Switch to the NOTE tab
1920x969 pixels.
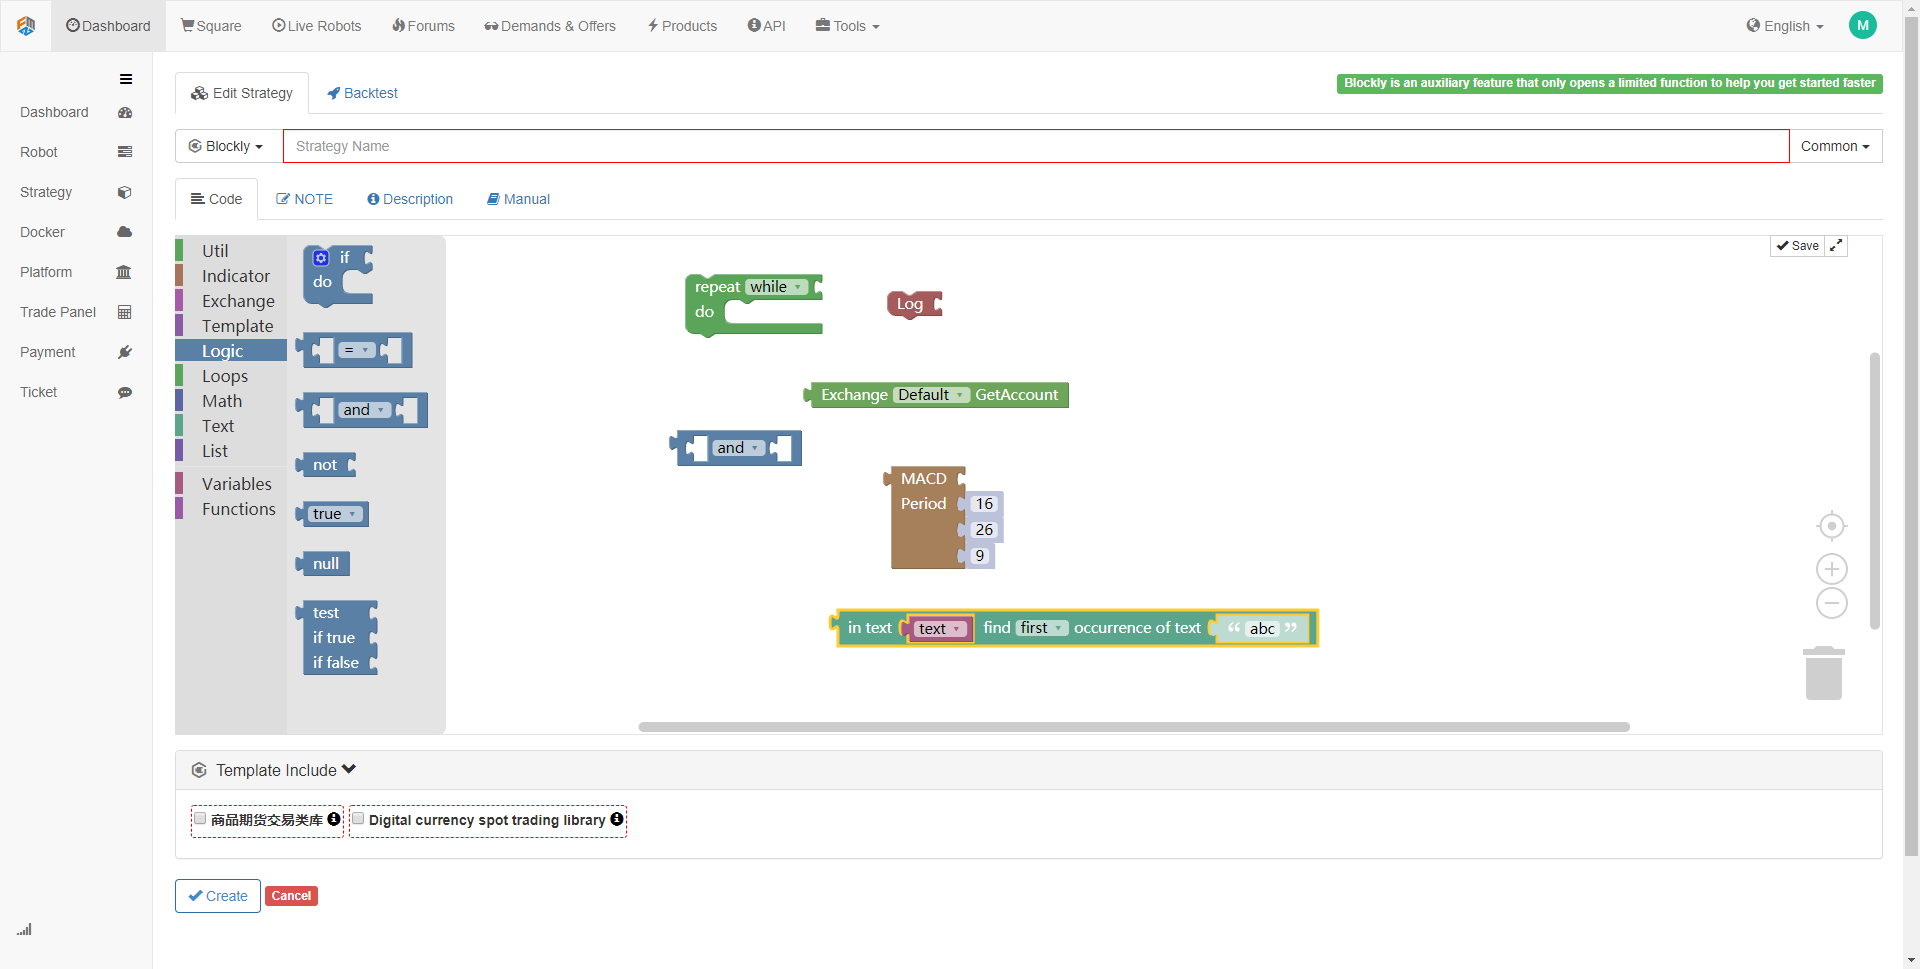(x=305, y=199)
